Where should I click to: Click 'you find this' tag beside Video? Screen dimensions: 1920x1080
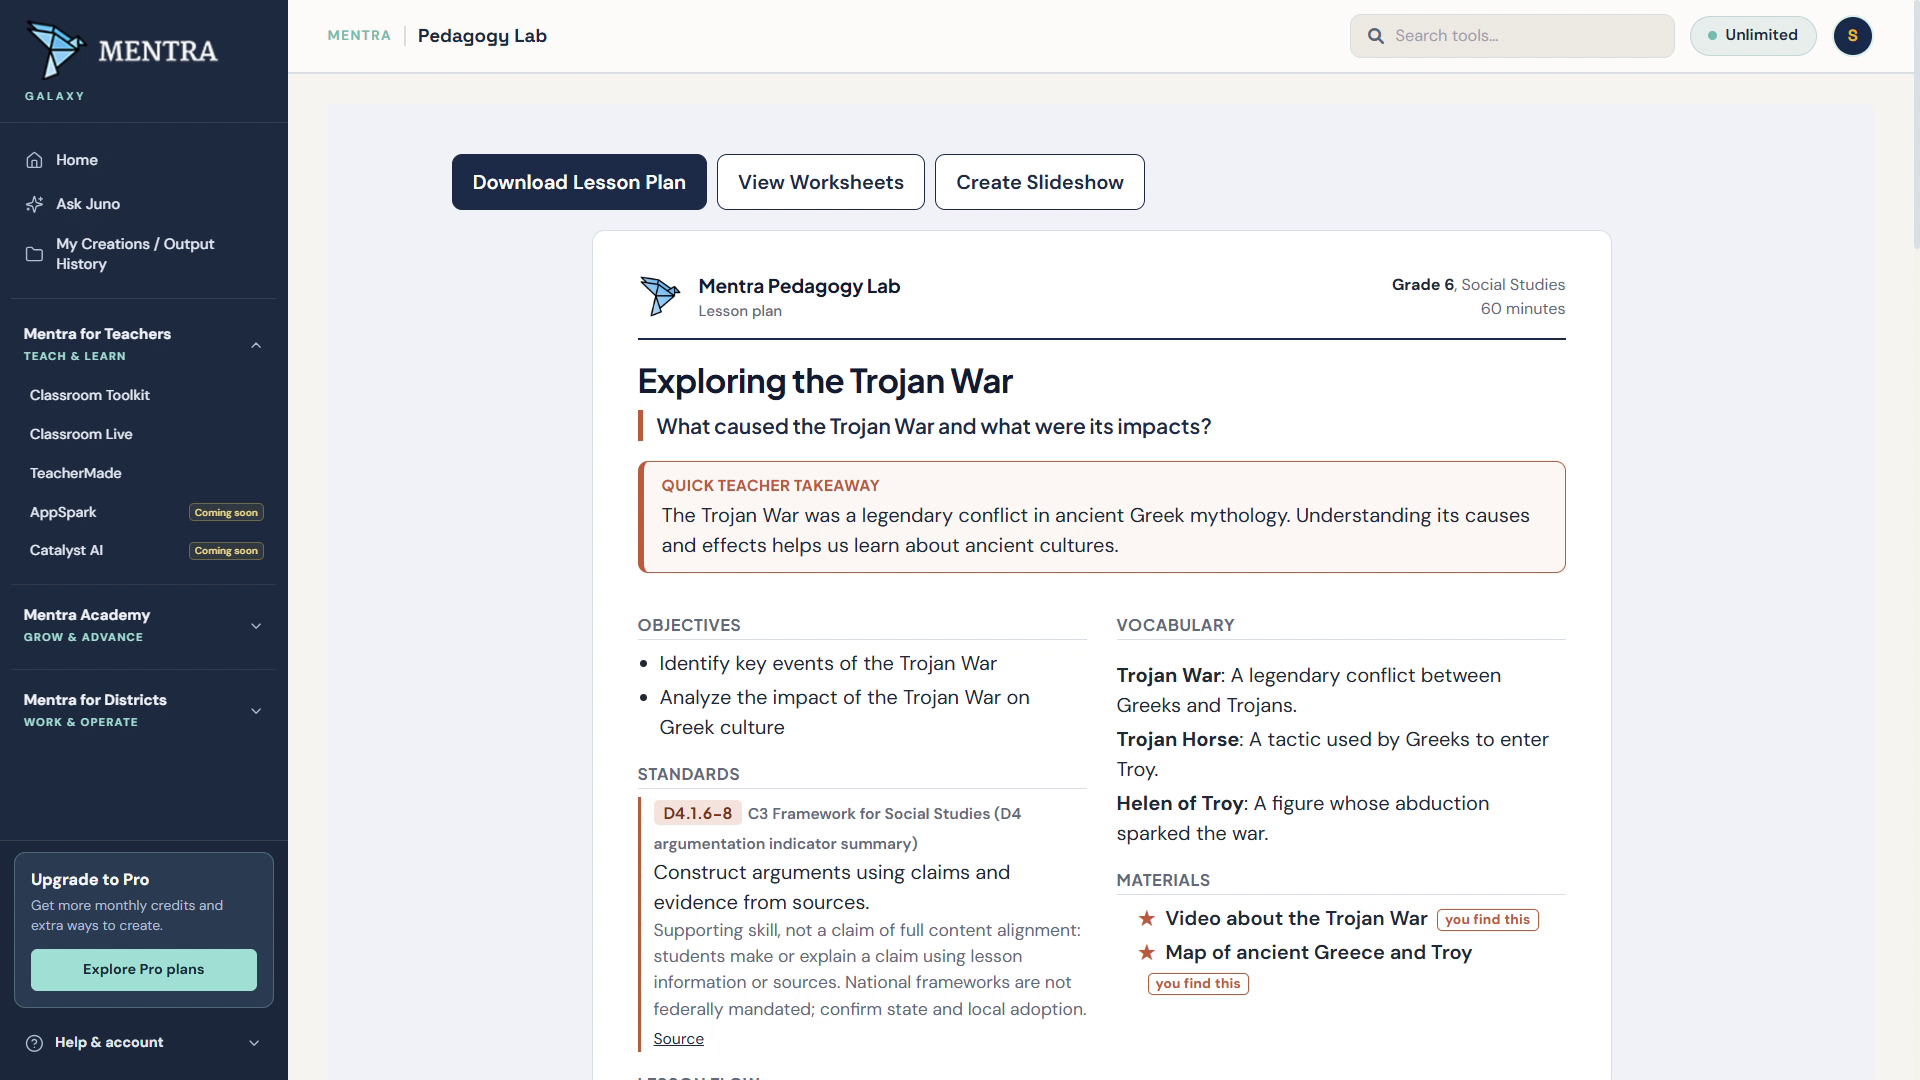tap(1488, 920)
